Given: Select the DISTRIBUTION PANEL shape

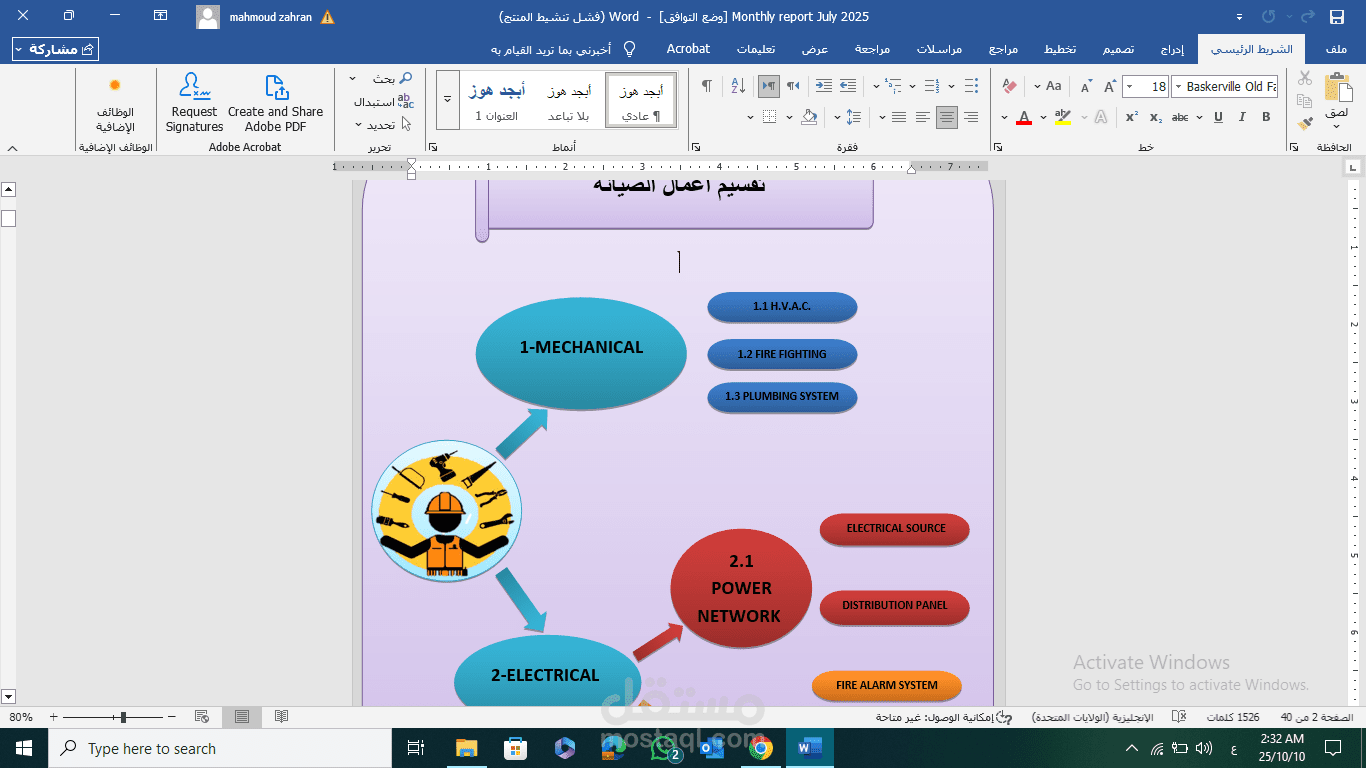Looking at the screenshot, I should click(x=895, y=605).
